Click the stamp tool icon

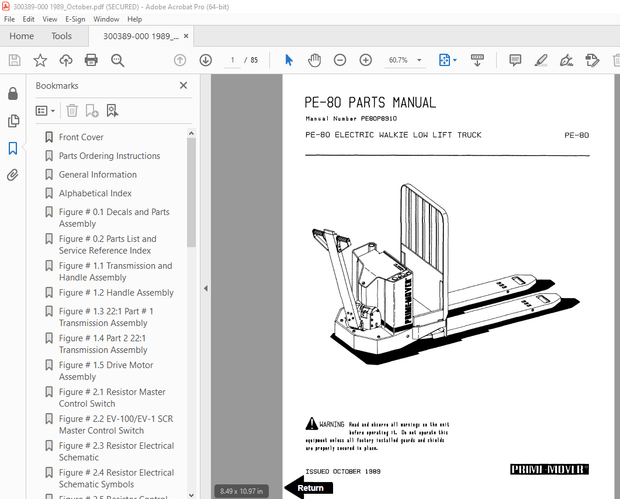[x=592, y=60]
